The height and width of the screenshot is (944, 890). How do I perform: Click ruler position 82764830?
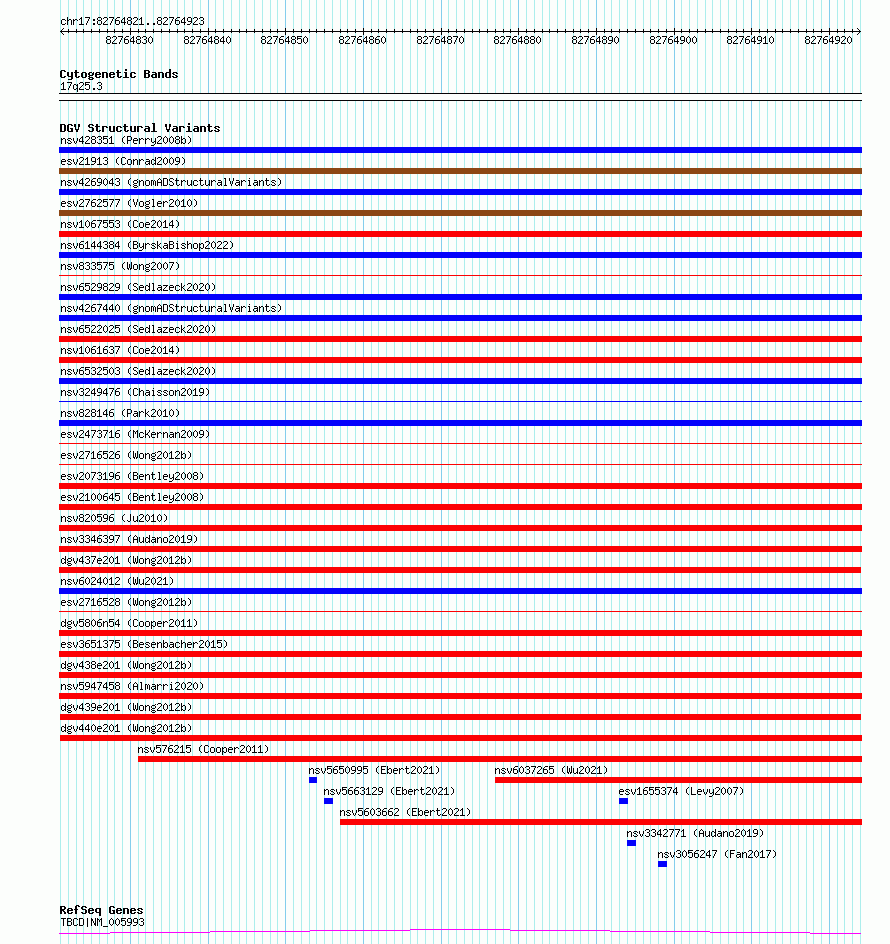point(129,40)
